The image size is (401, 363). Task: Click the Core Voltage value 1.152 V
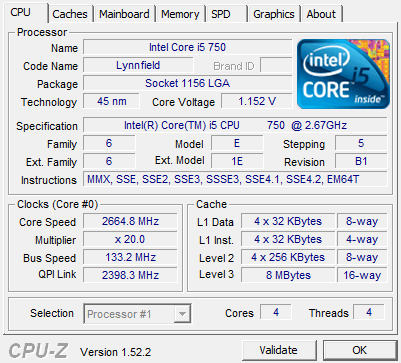click(x=257, y=101)
